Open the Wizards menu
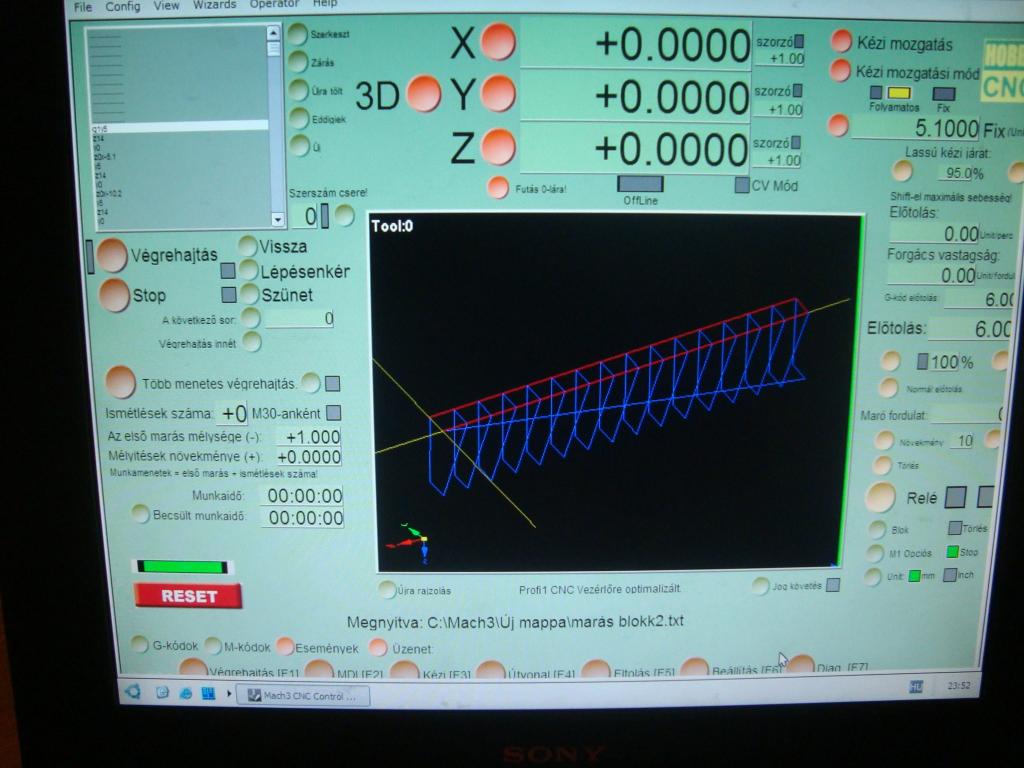The height and width of the screenshot is (768, 1024). point(214,5)
